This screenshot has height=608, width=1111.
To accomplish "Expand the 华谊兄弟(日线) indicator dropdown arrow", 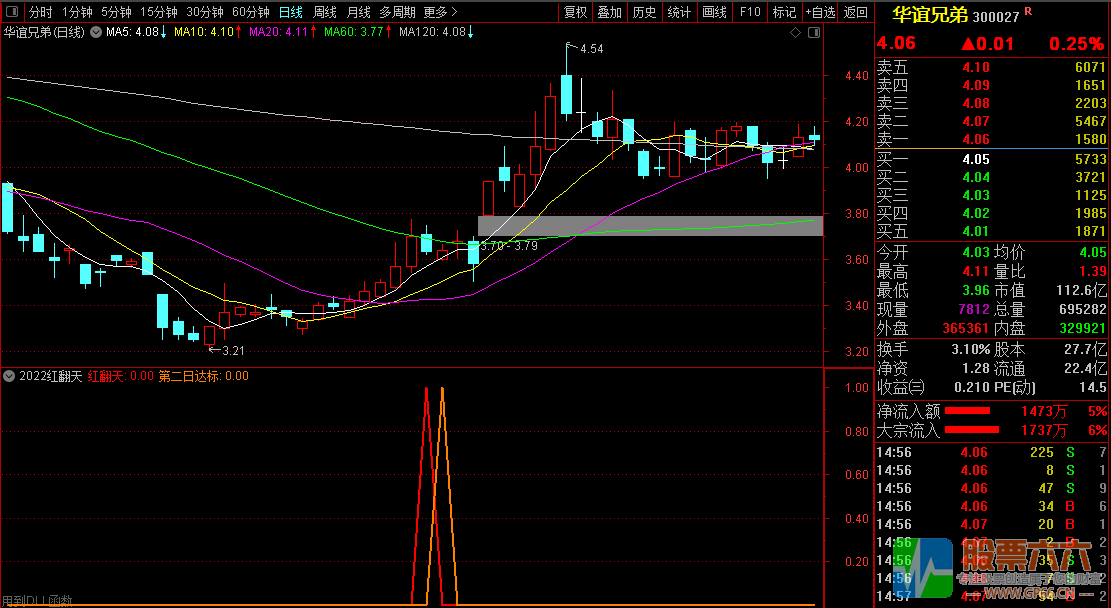I will pyautogui.click(x=95, y=32).
